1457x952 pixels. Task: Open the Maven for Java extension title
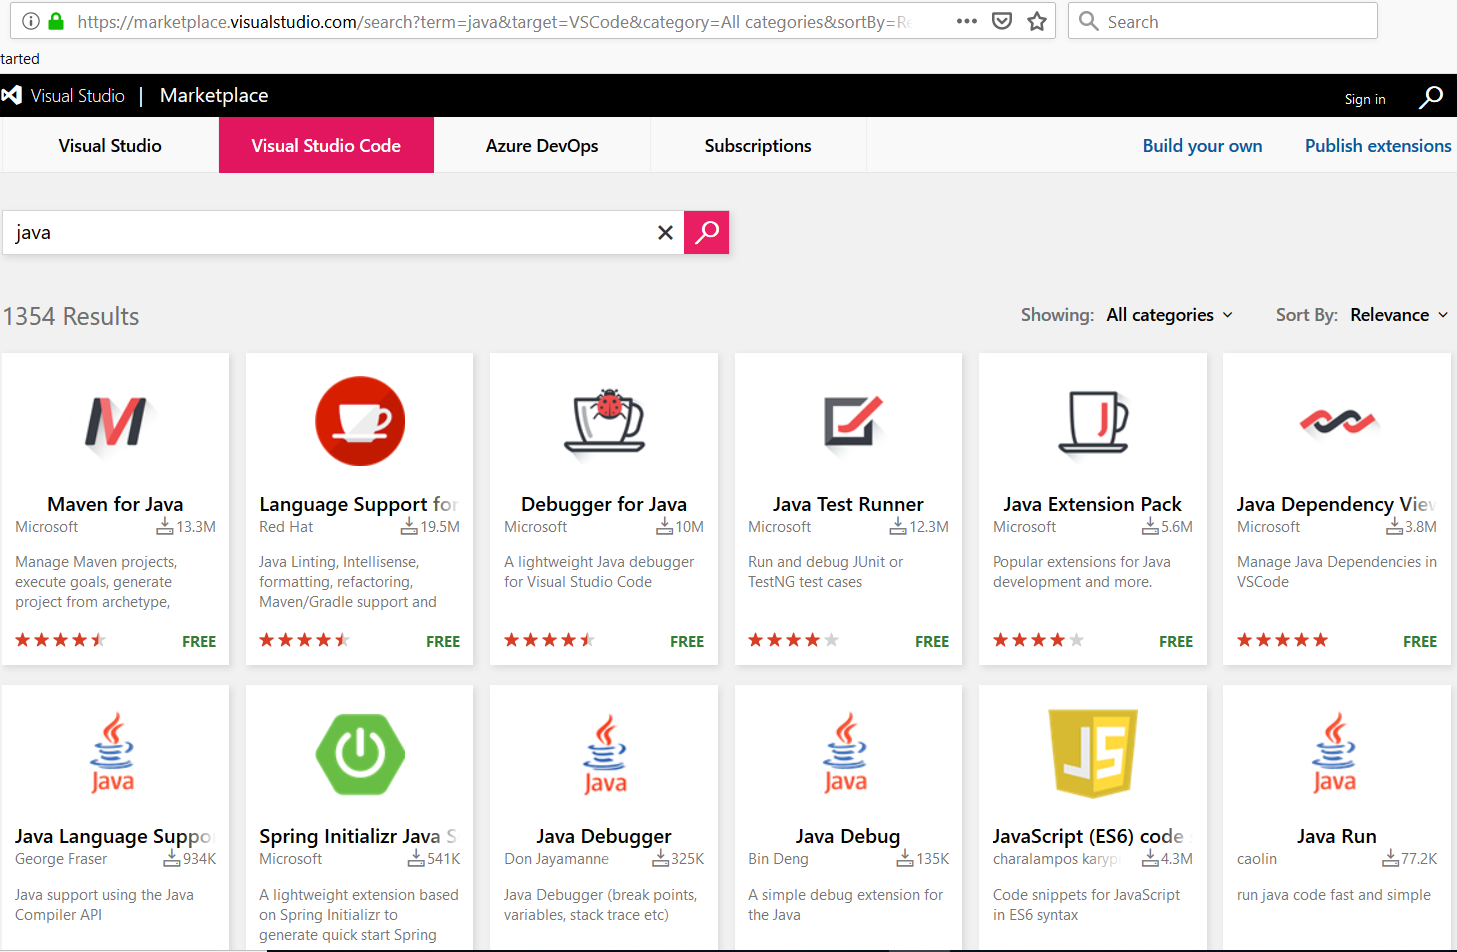(x=115, y=504)
